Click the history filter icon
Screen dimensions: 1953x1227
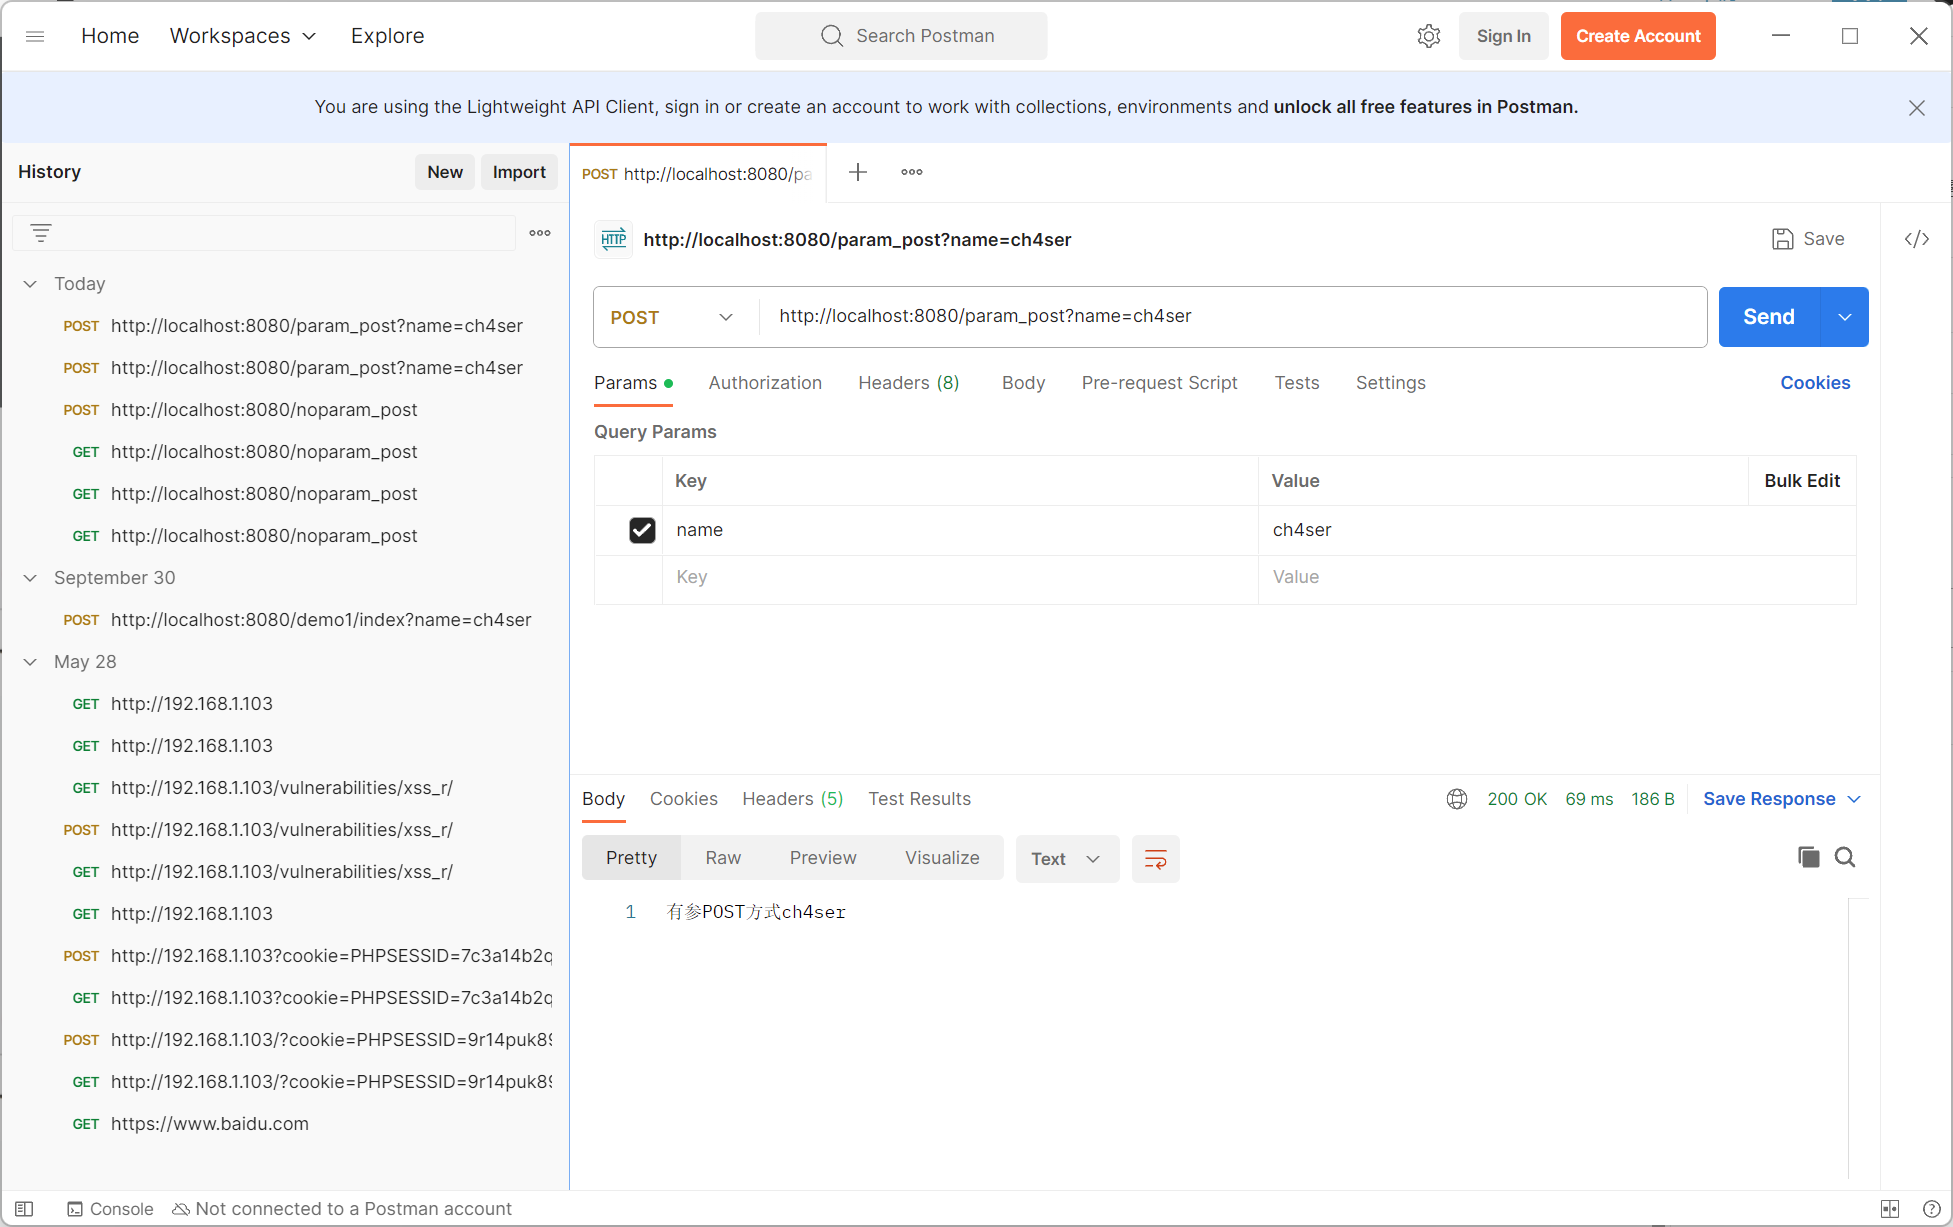coord(41,233)
